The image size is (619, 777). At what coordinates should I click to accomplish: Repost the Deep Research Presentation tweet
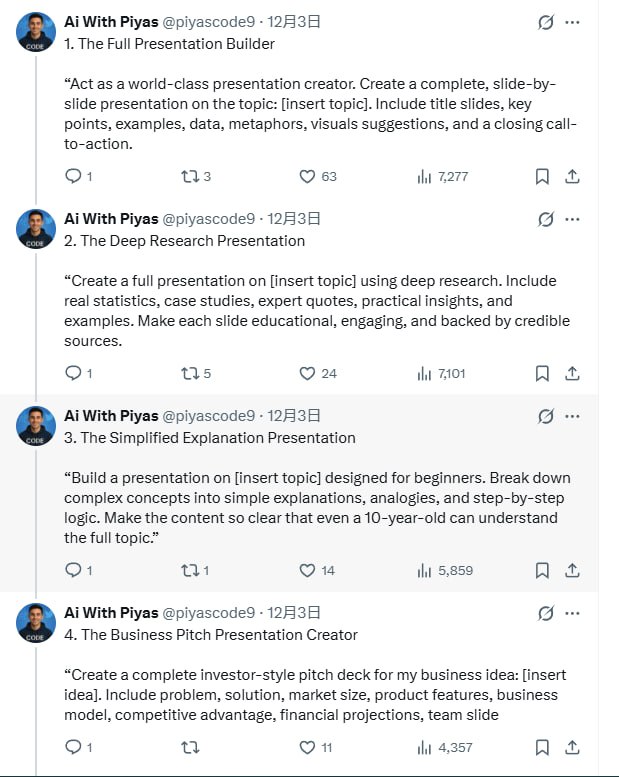pos(189,374)
